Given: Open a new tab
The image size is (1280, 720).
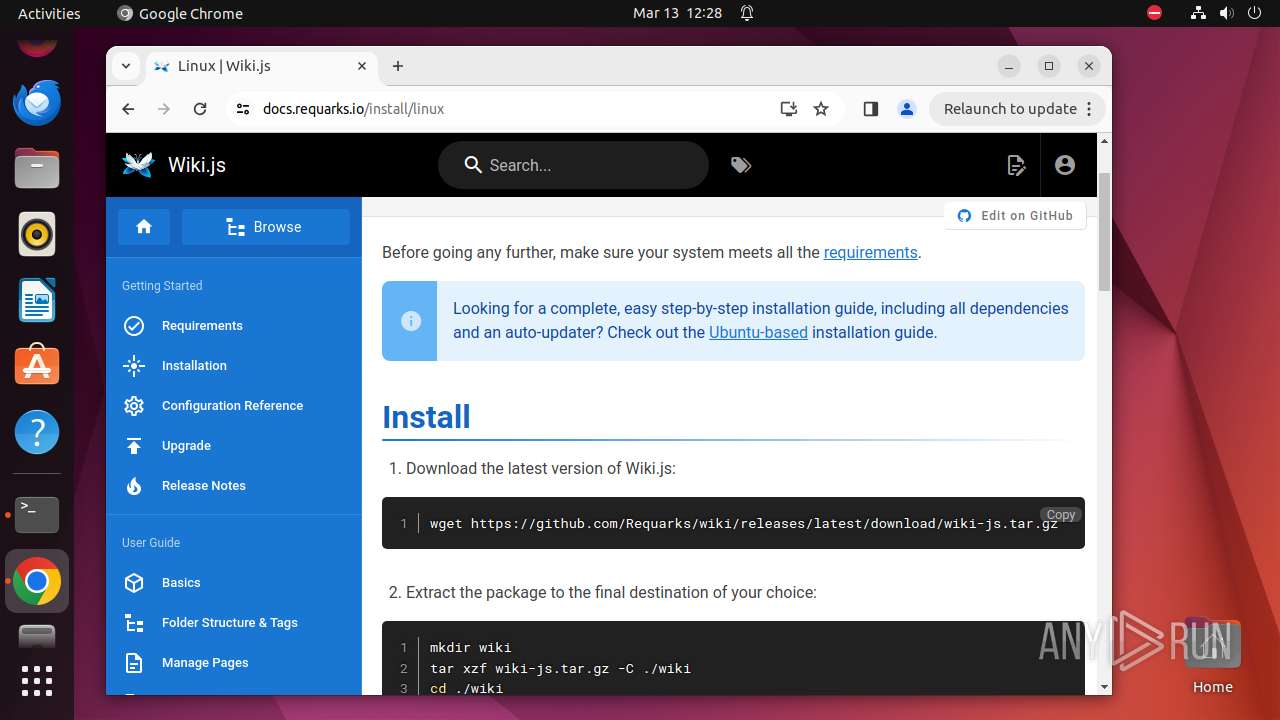Looking at the screenshot, I should (x=398, y=66).
